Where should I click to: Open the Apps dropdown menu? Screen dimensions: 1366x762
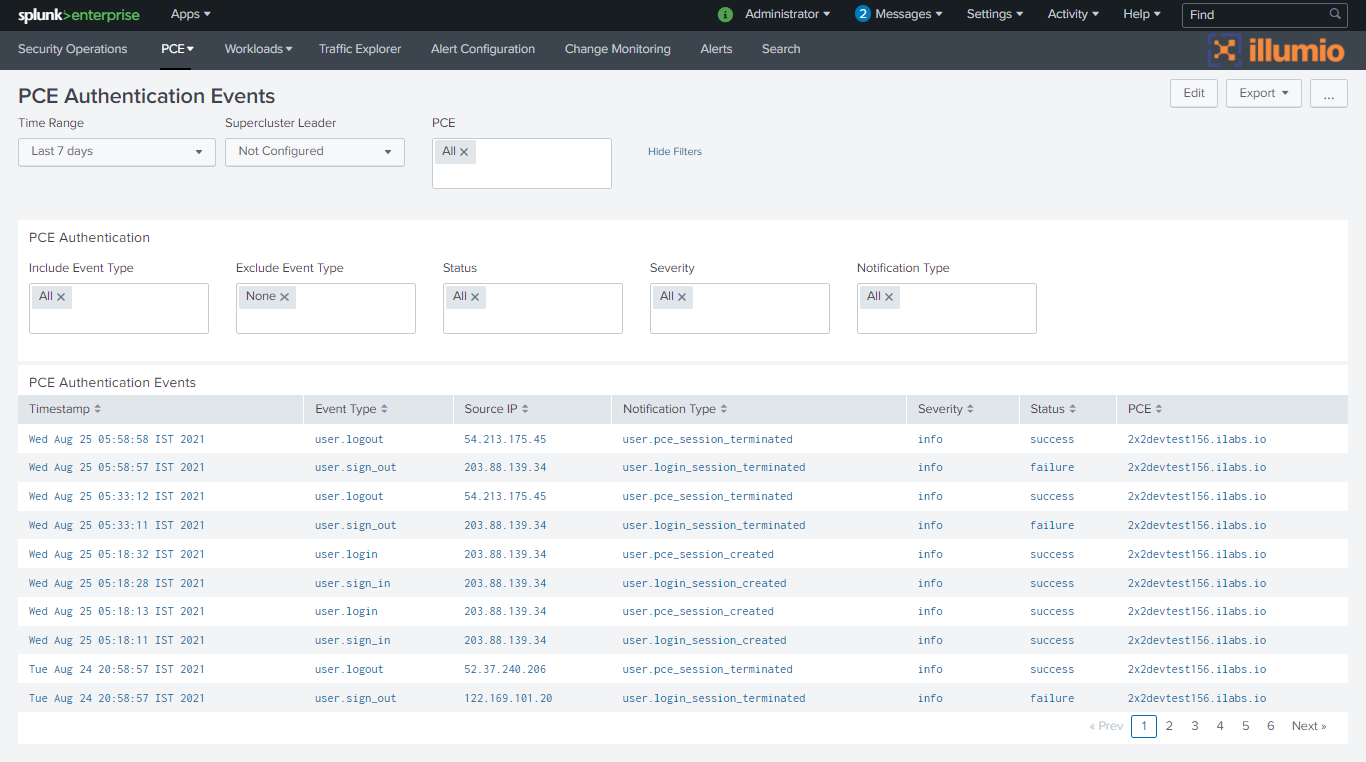coord(191,14)
